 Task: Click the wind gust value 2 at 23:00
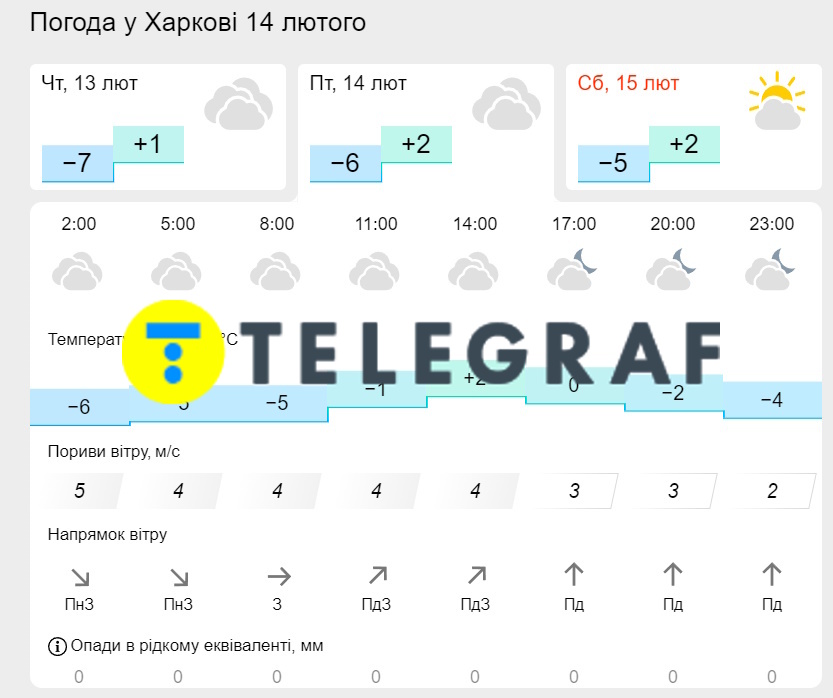pyautogui.click(x=771, y=491)
